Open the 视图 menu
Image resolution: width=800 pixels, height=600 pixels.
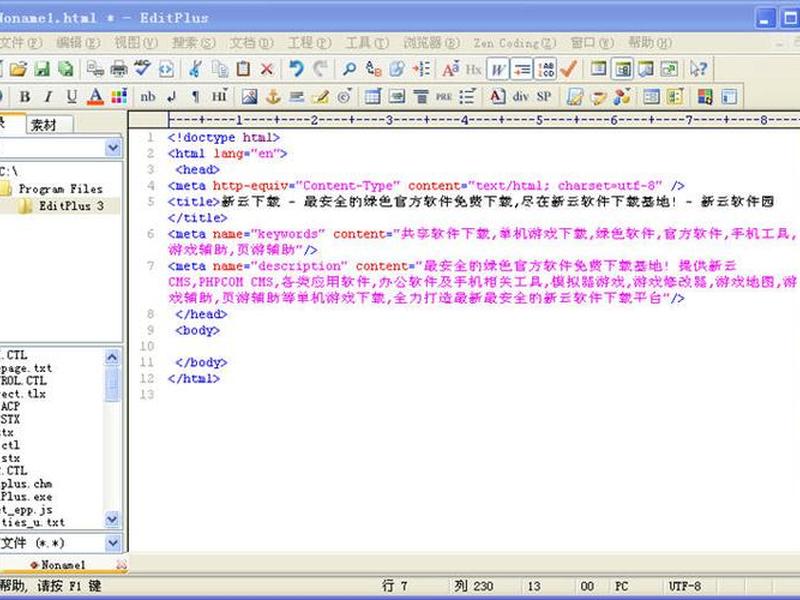(x=136, y=43)
